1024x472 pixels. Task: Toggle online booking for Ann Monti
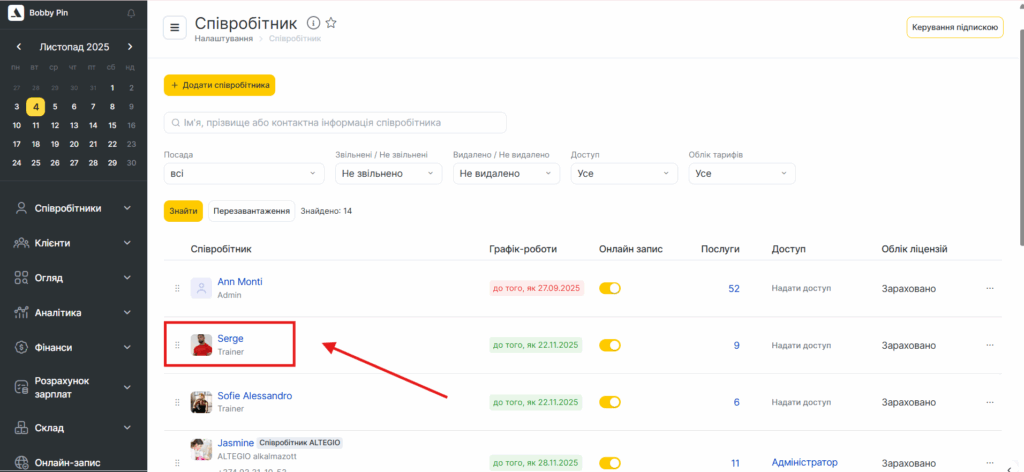point(610,288)
